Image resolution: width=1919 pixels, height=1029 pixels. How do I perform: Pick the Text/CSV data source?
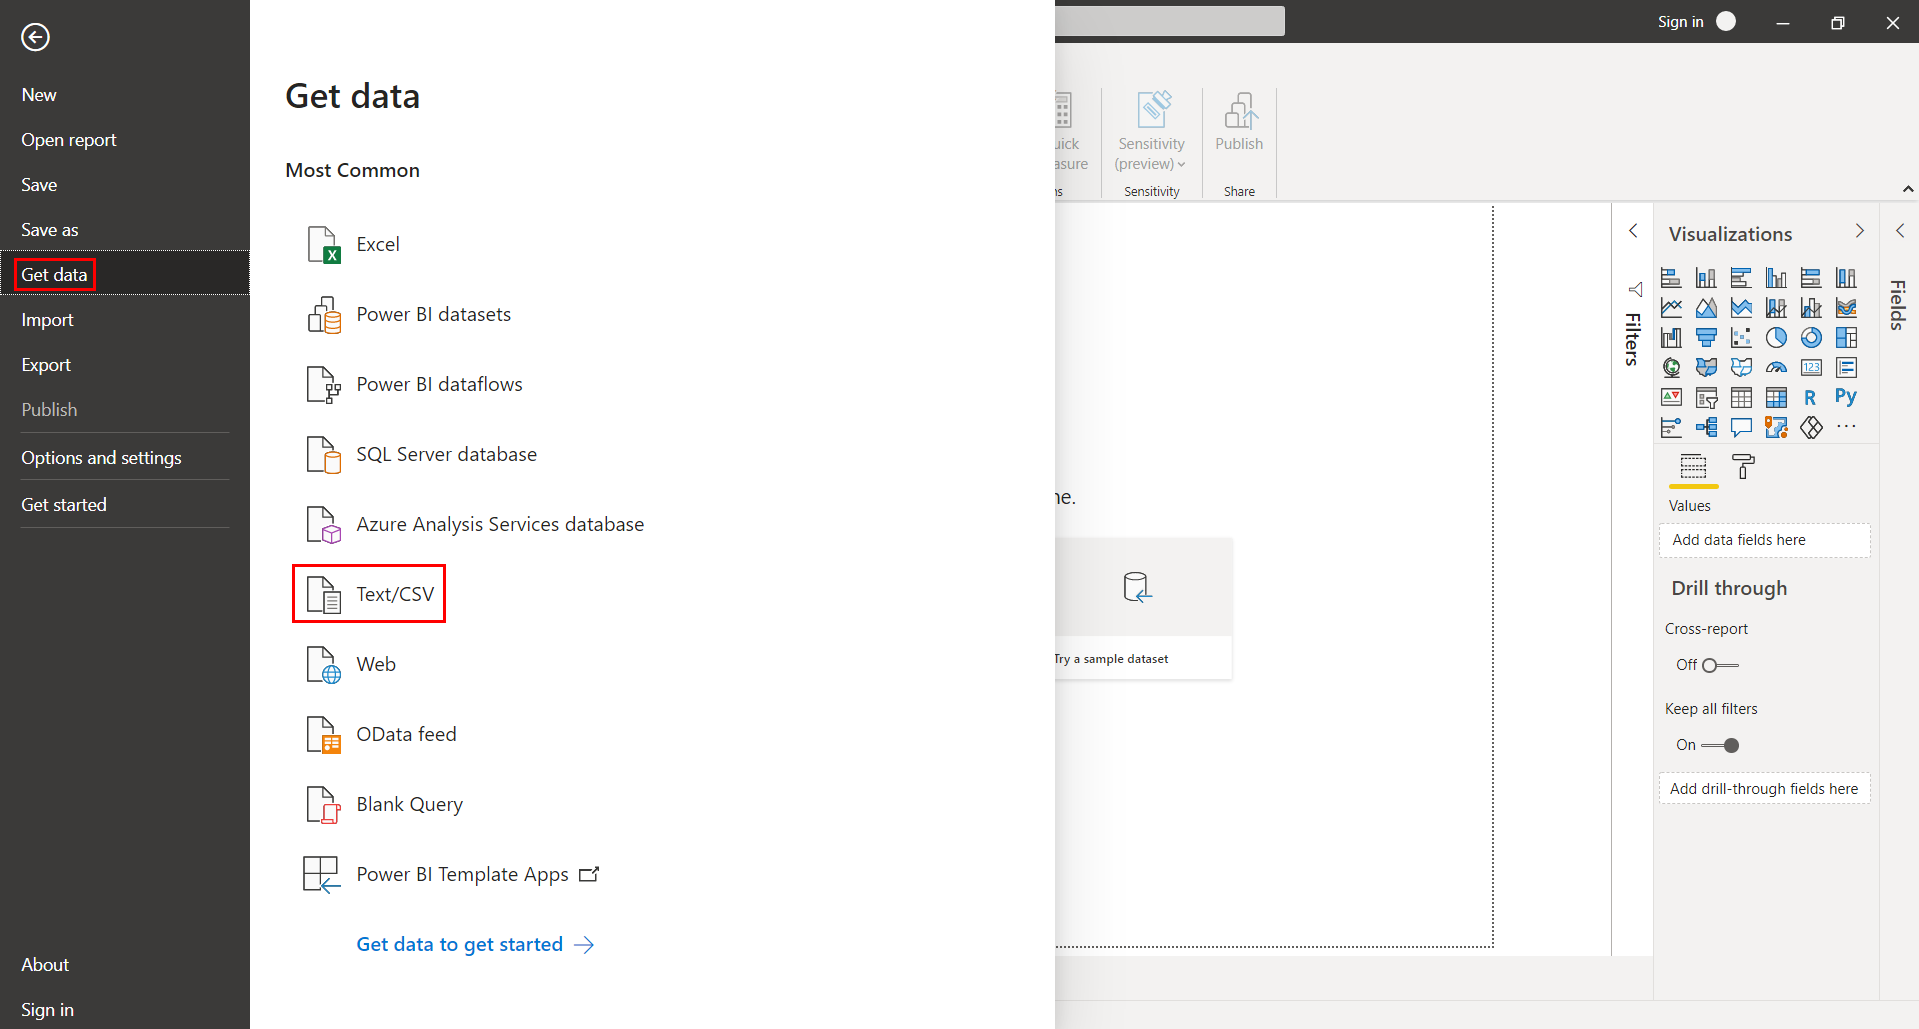click(x=369, y=594)
